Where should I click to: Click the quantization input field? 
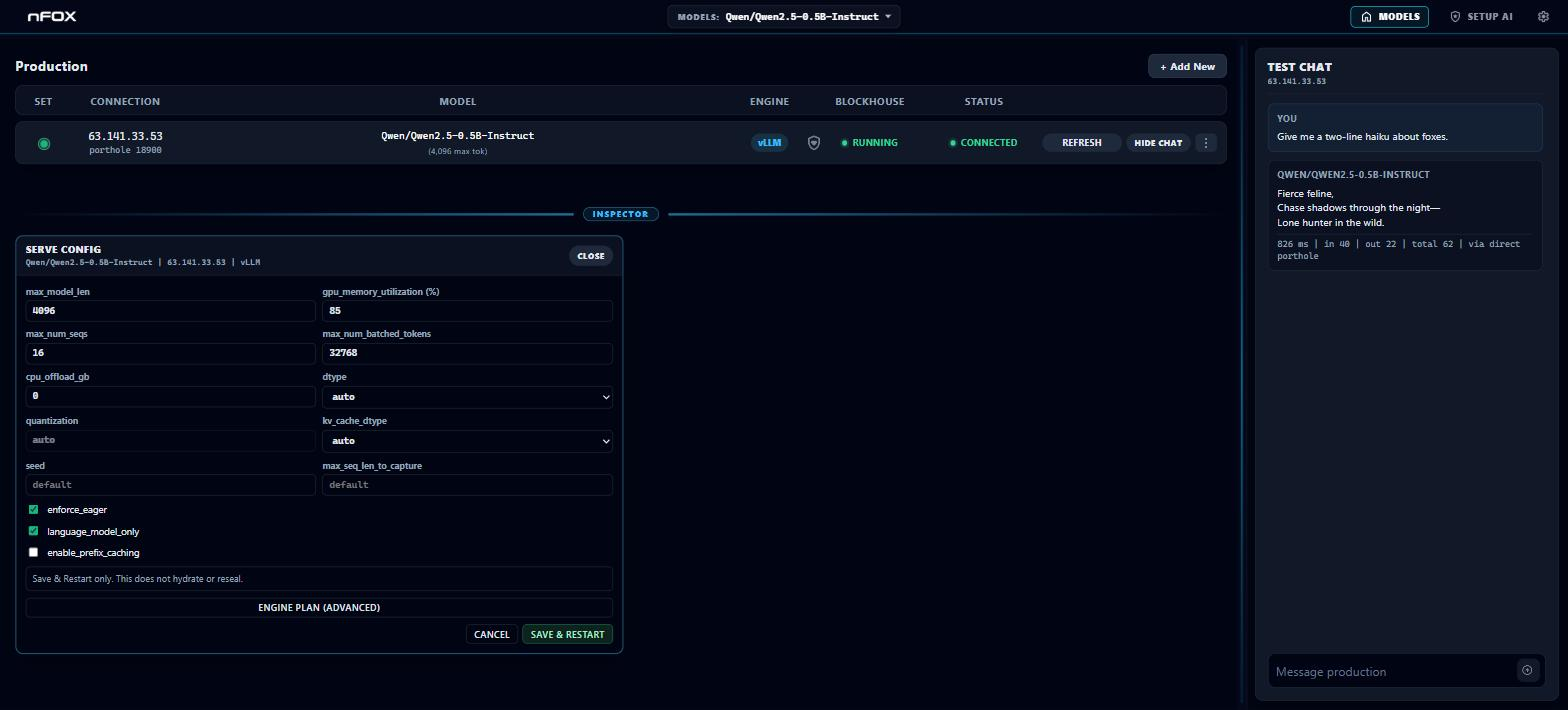point(170,440)
